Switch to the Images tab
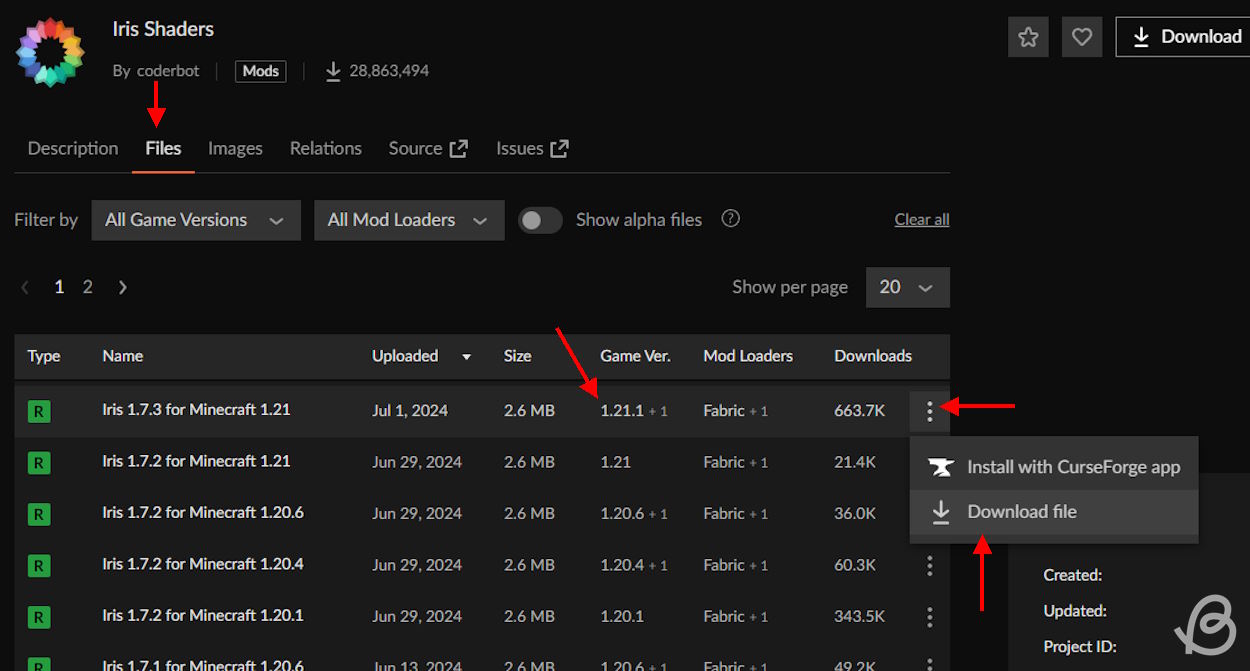 pos(235,148)
